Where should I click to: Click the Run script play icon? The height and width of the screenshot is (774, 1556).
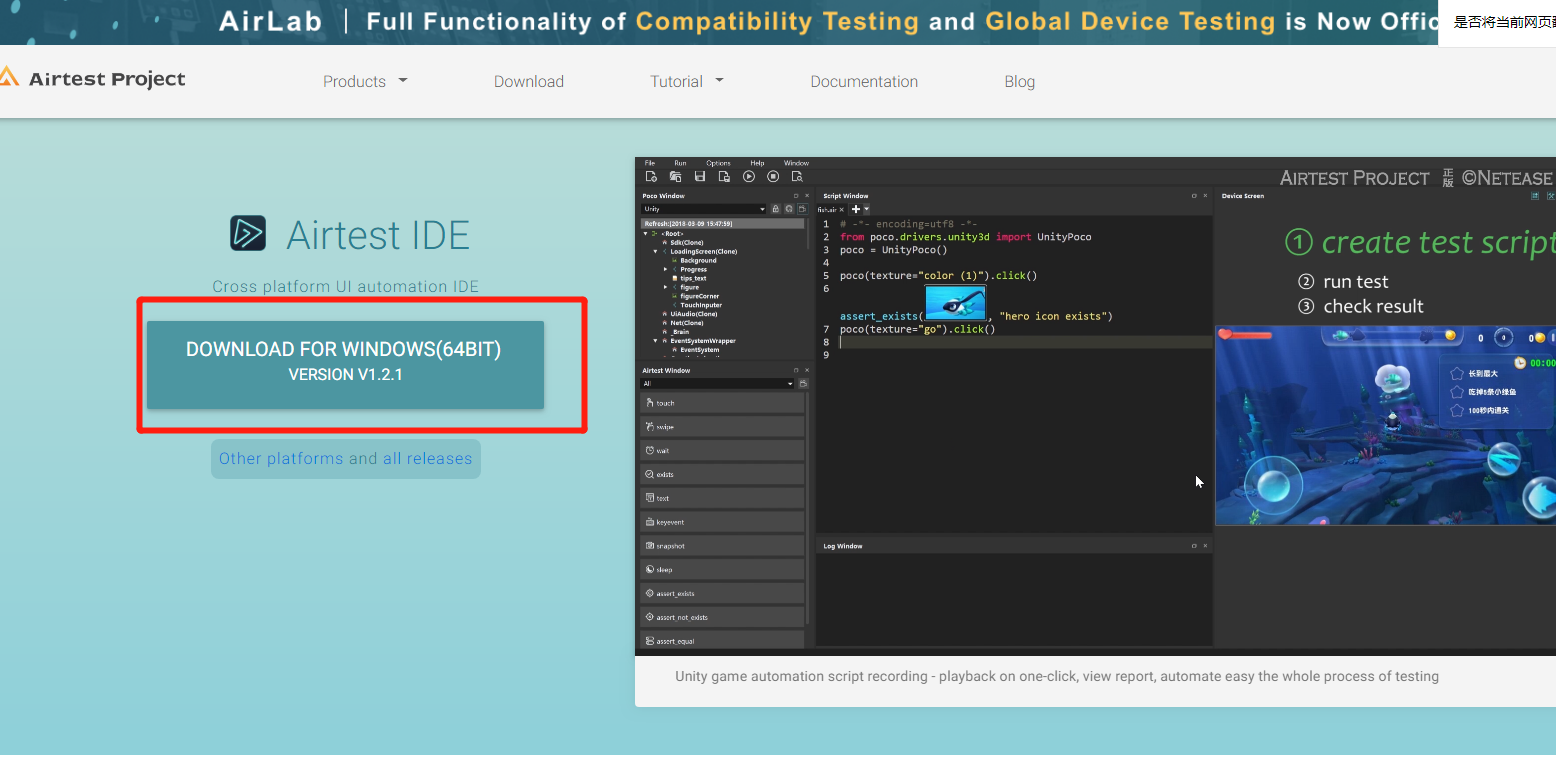tap(749, 176)
